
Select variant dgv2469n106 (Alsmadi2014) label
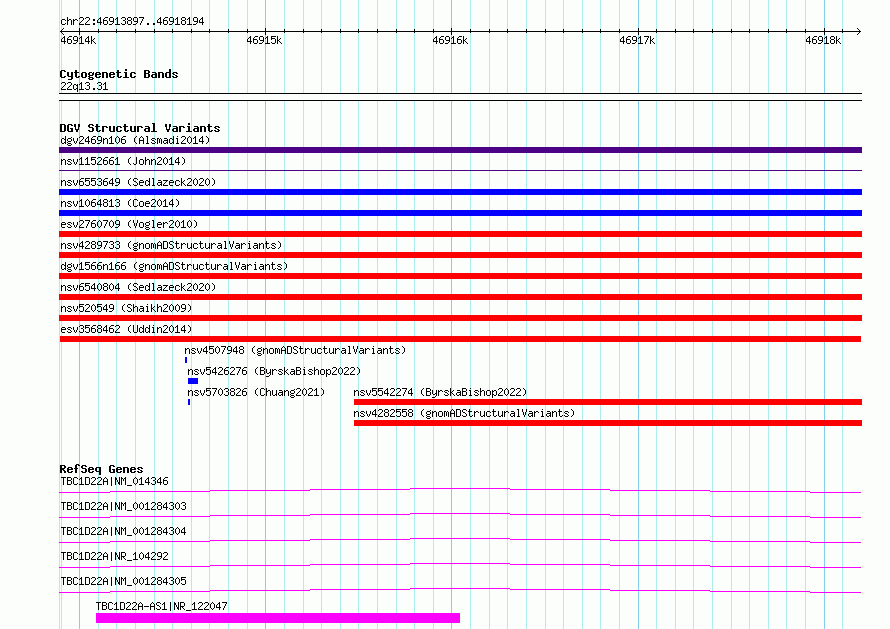click(x=135, y=140)
